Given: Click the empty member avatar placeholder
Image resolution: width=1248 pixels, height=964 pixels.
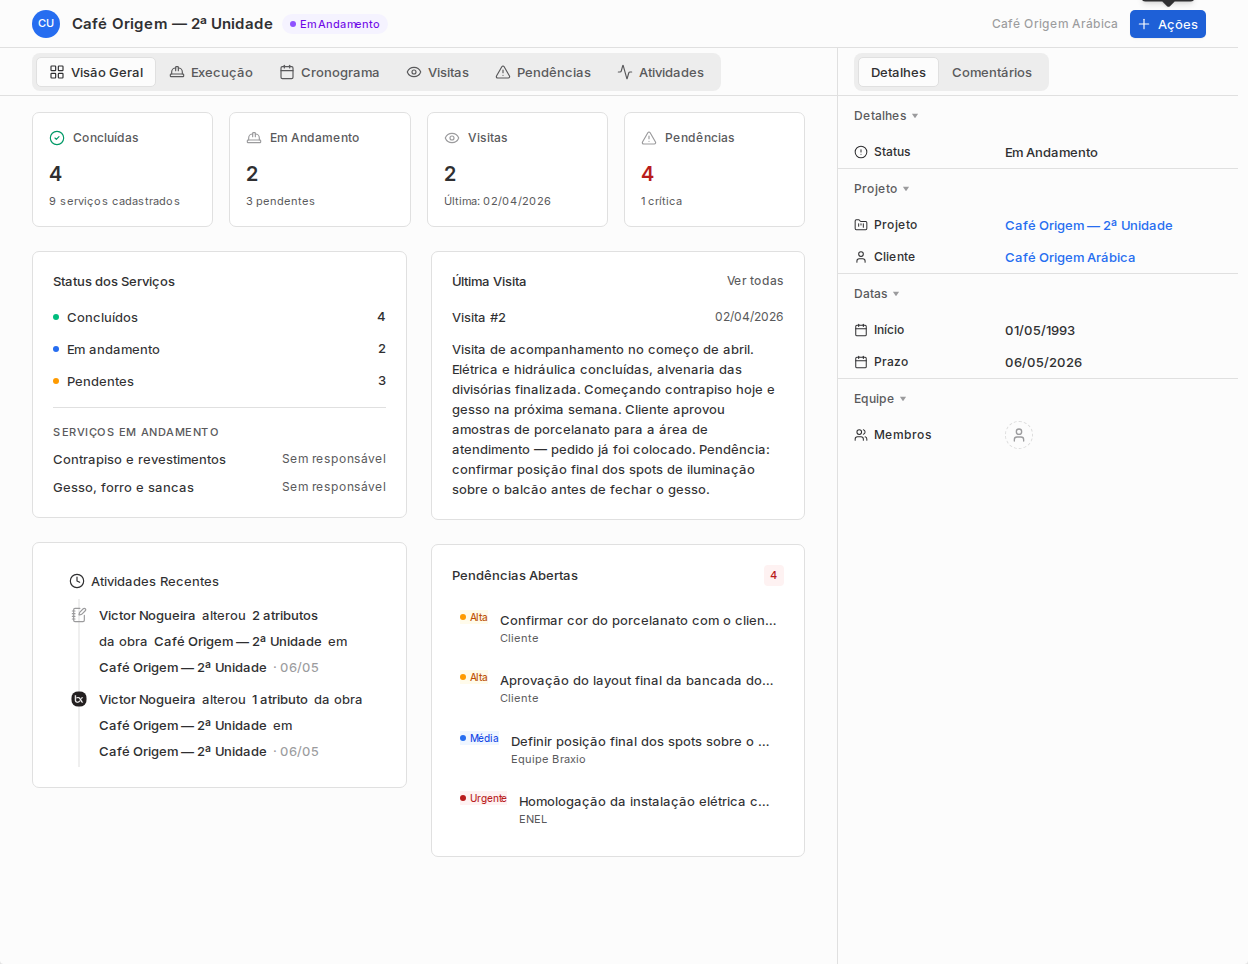Looking at the screenshot, I should [1019, 435].
